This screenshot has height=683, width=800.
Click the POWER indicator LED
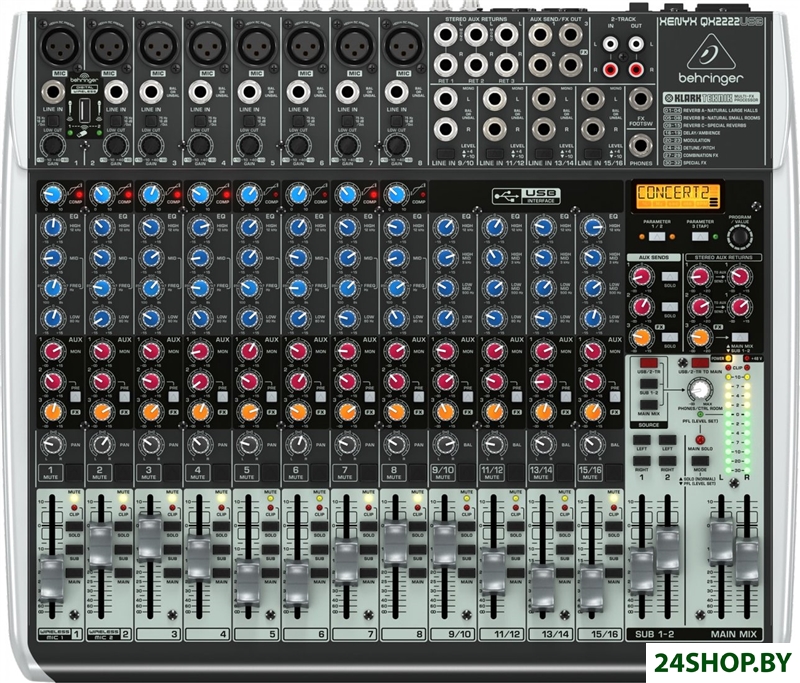[728, 358]
